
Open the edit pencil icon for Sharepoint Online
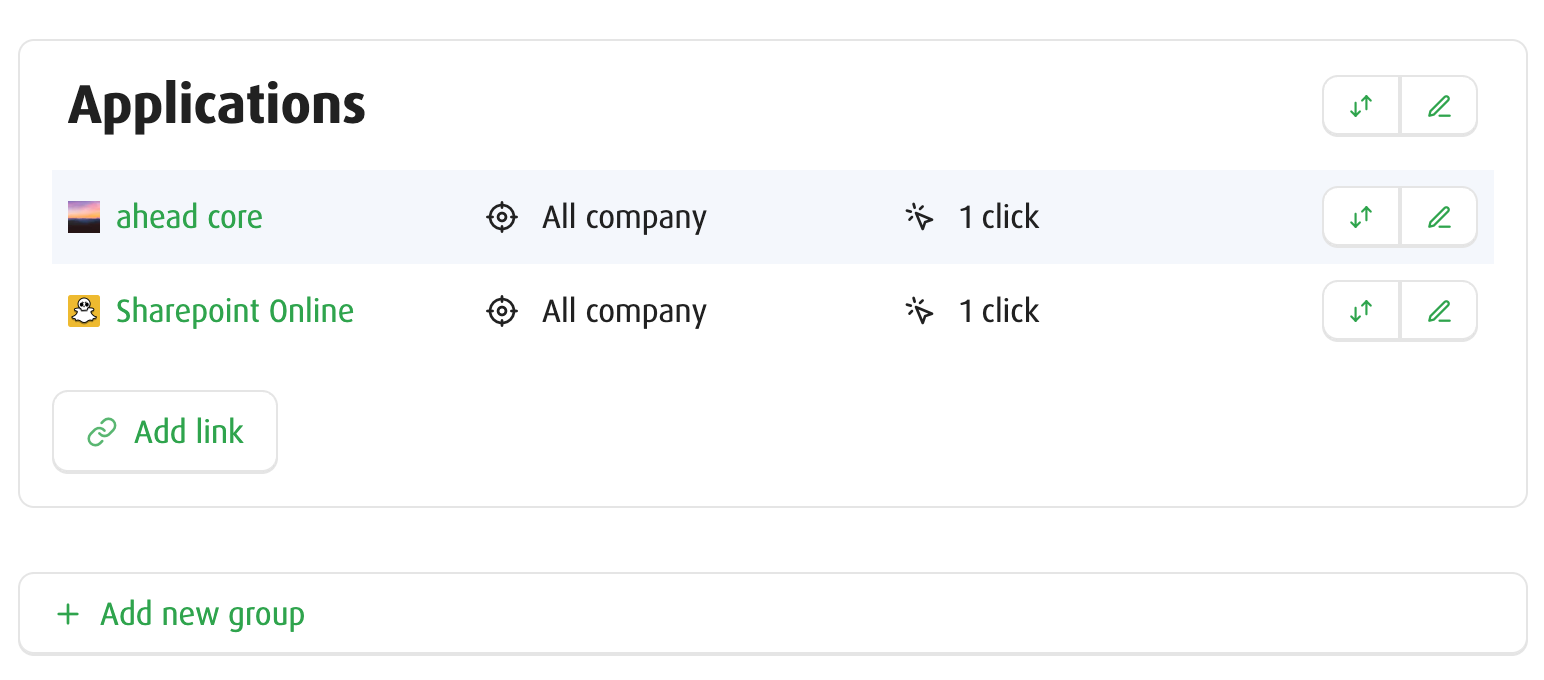(x=1438, y=311)
